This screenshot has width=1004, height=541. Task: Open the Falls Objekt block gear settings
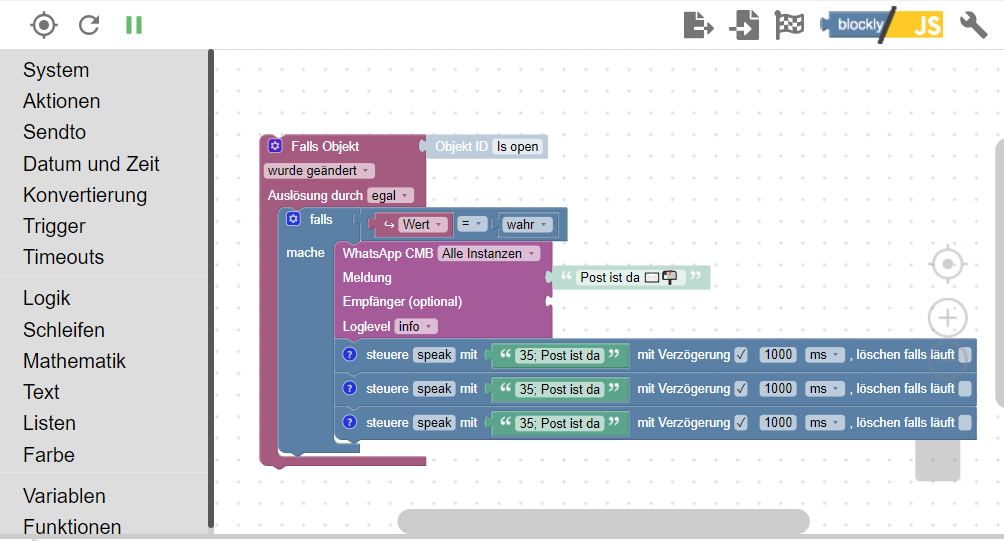coord(275,145)
